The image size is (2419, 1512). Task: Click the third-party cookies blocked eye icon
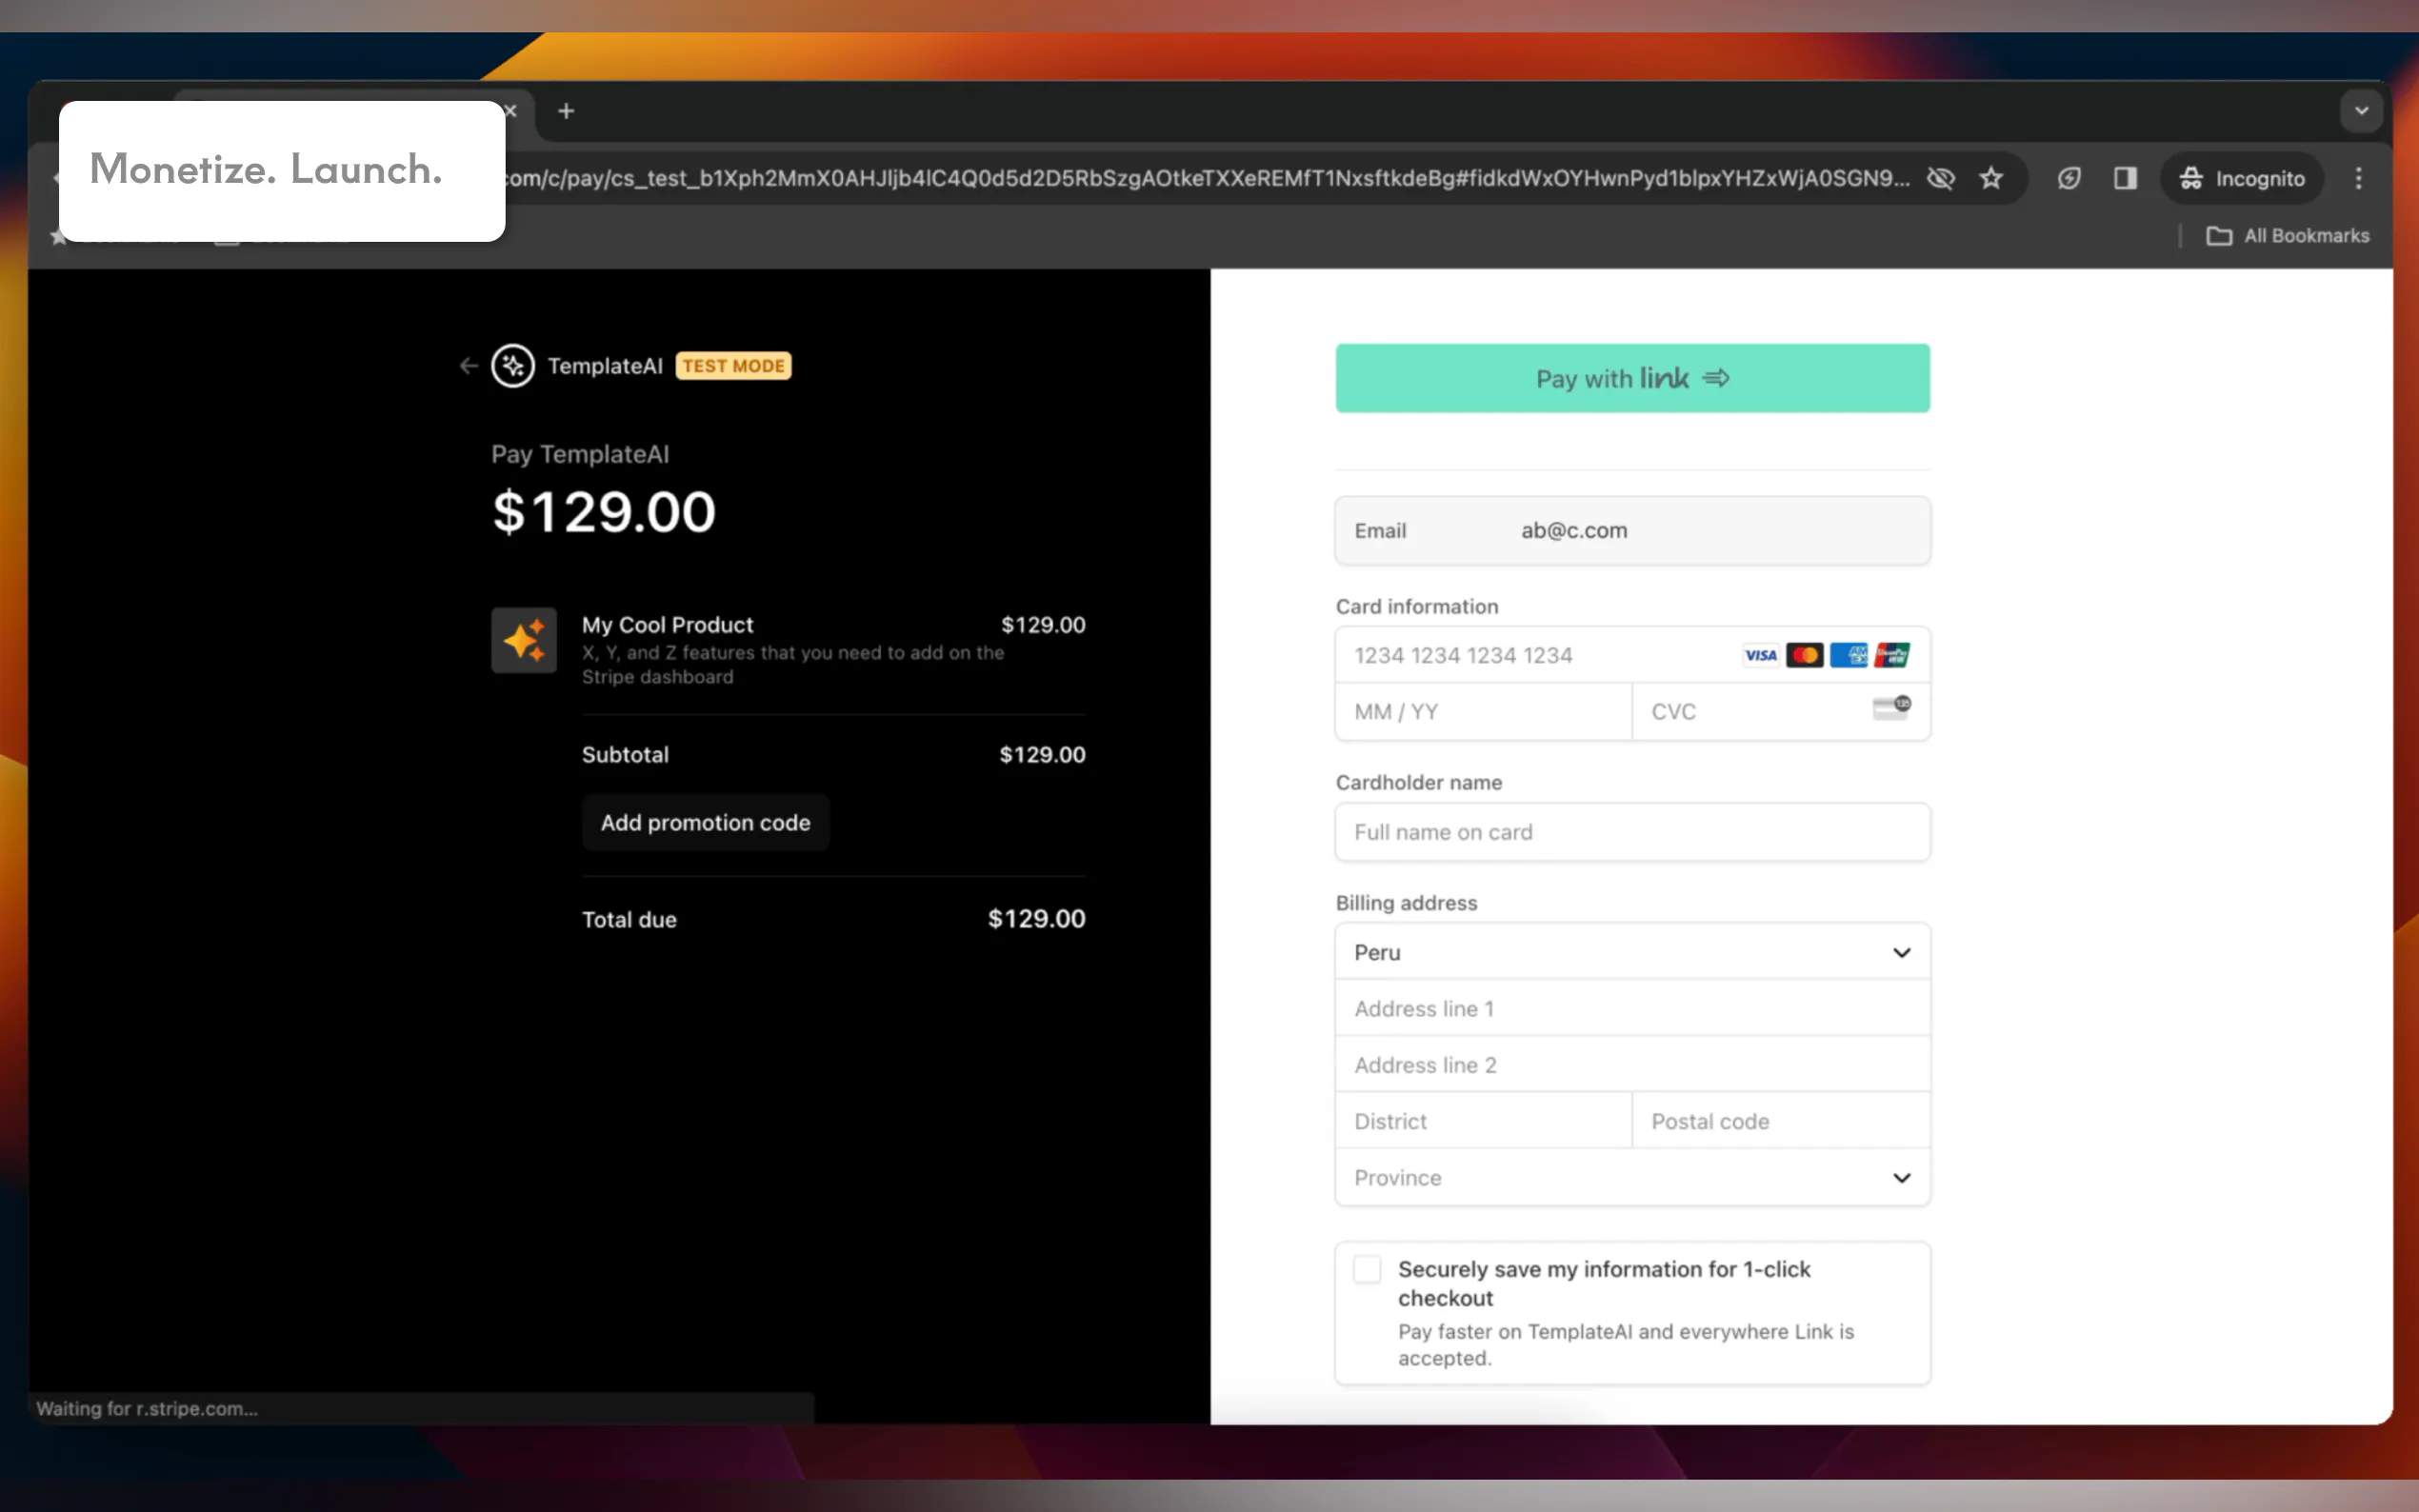(x=1941, y=178)
